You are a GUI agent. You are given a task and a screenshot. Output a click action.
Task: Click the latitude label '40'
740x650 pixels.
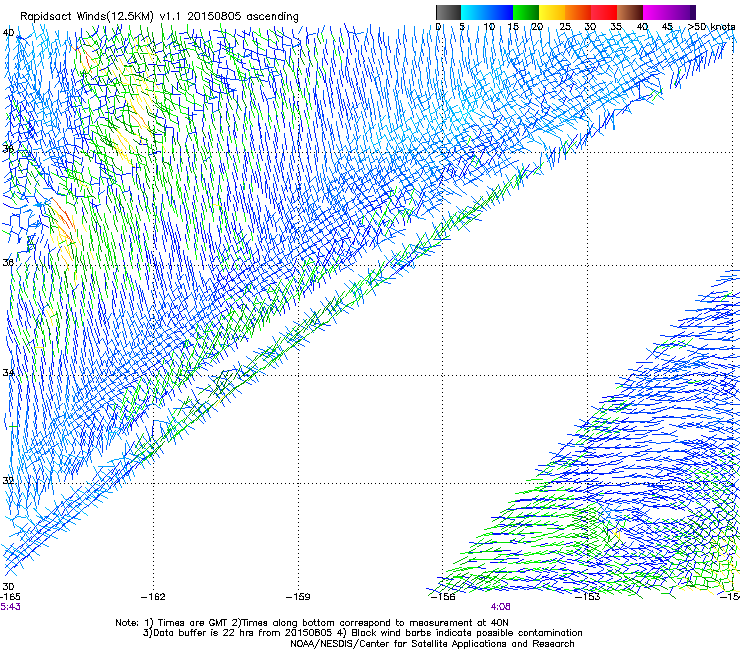coord(8,33)
